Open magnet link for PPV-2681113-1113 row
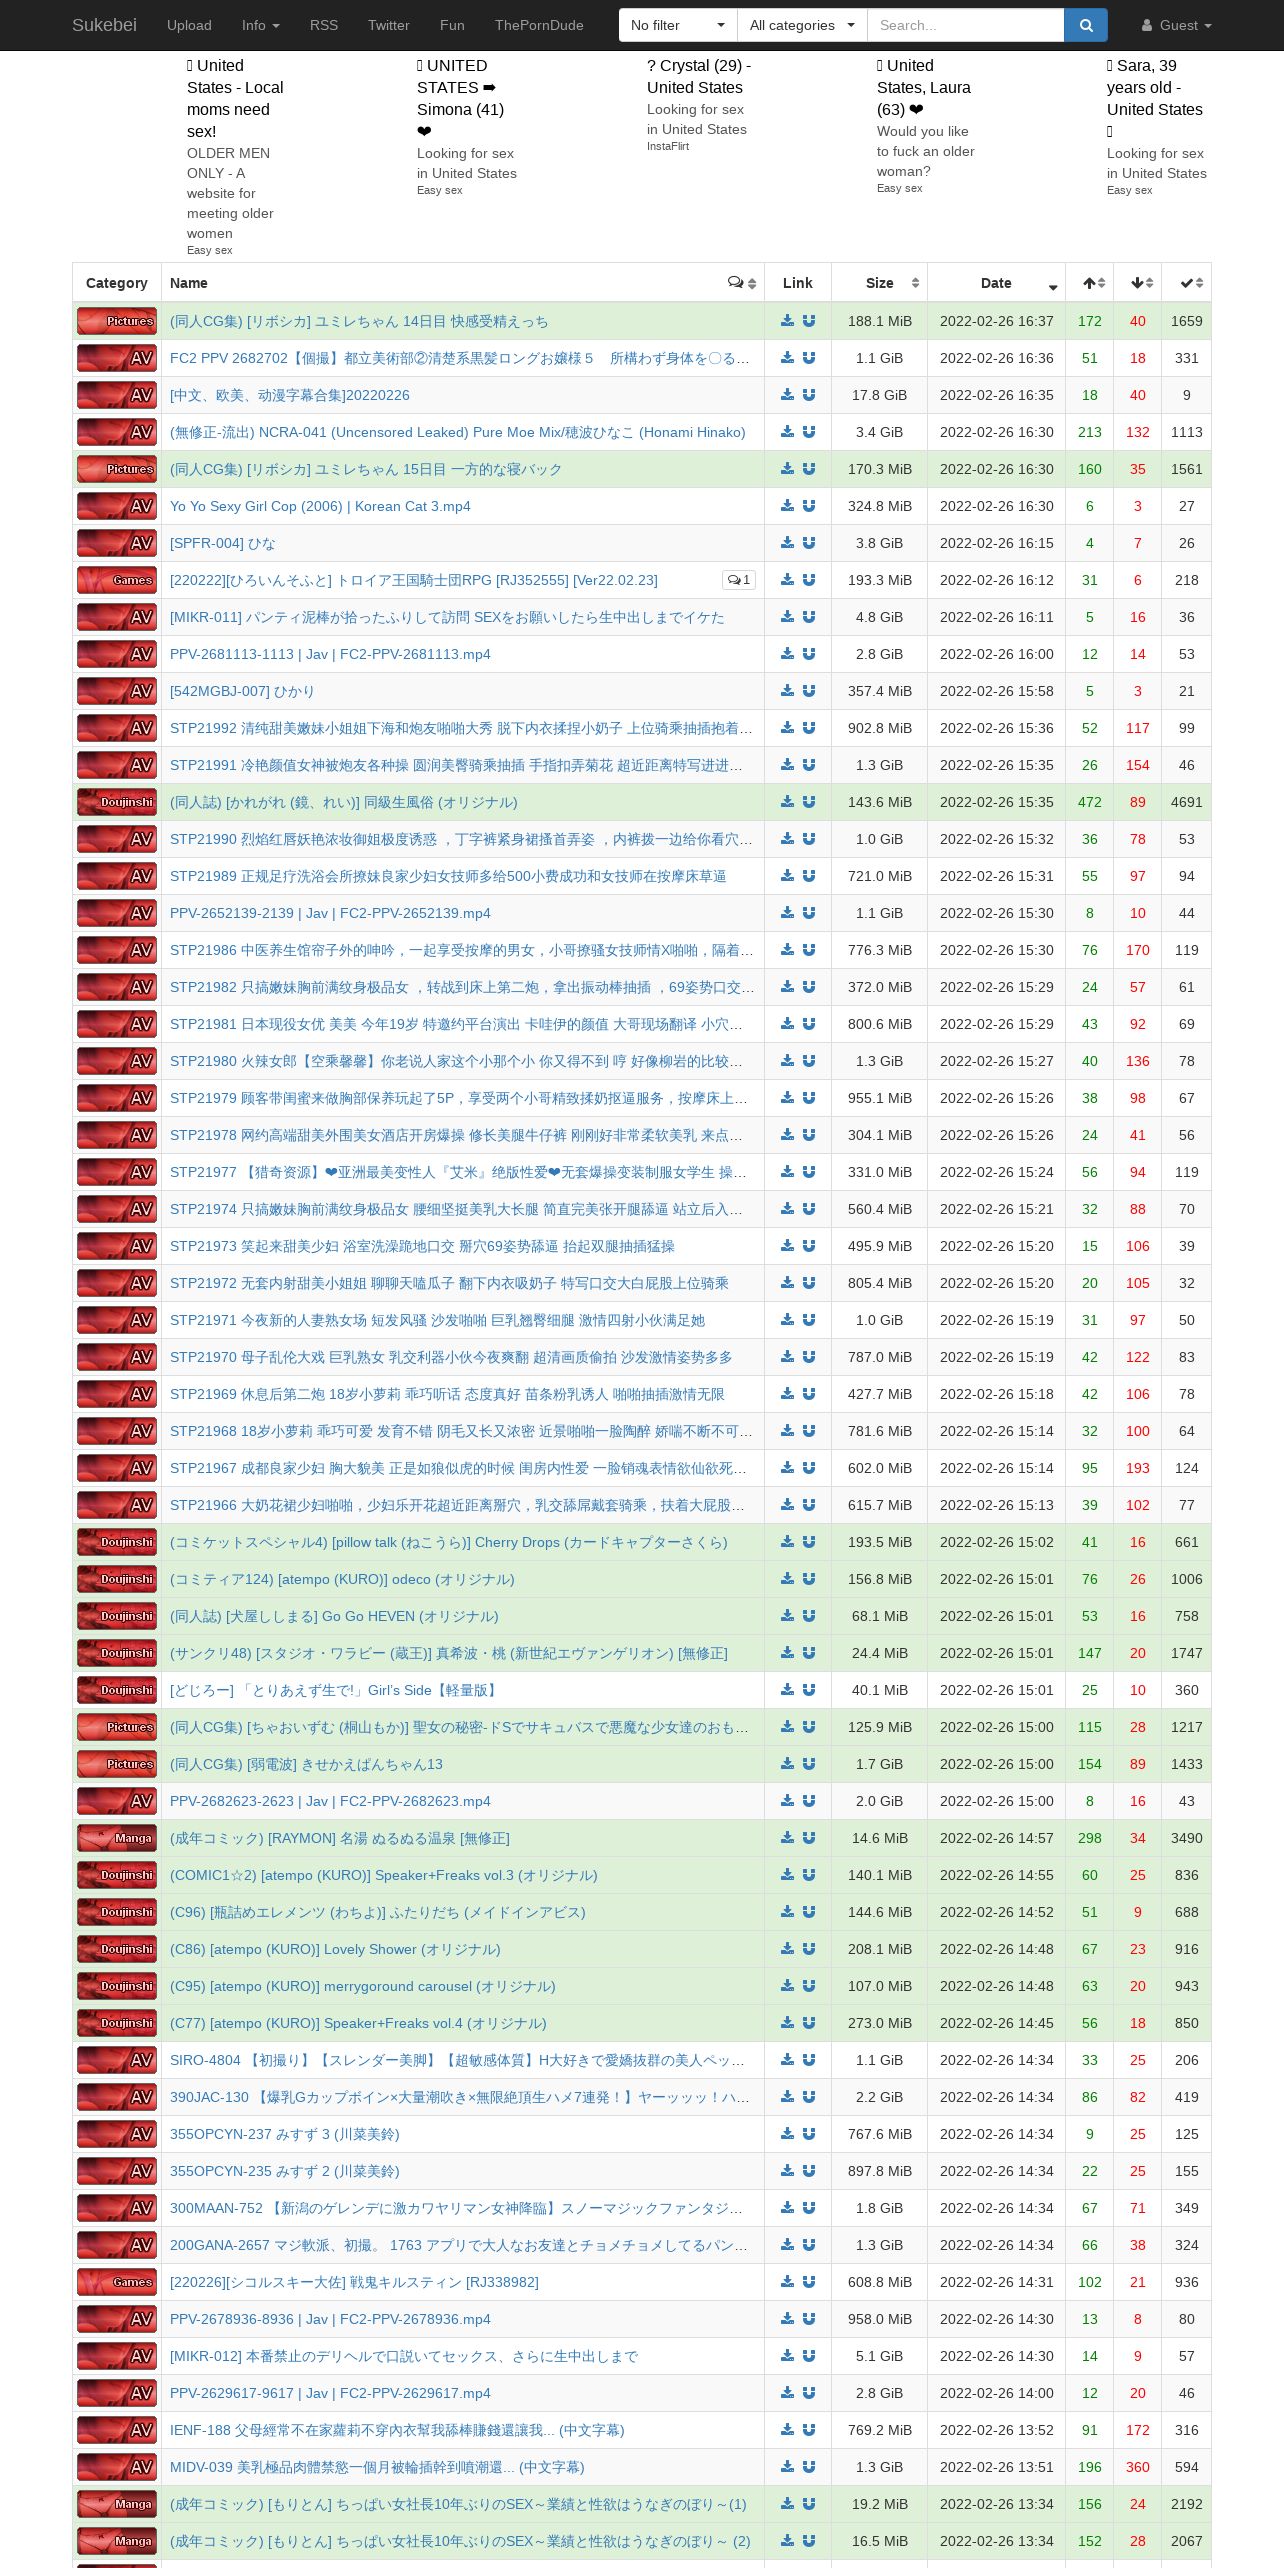This screenshot has width=1284, height=2568. (809, 654)
